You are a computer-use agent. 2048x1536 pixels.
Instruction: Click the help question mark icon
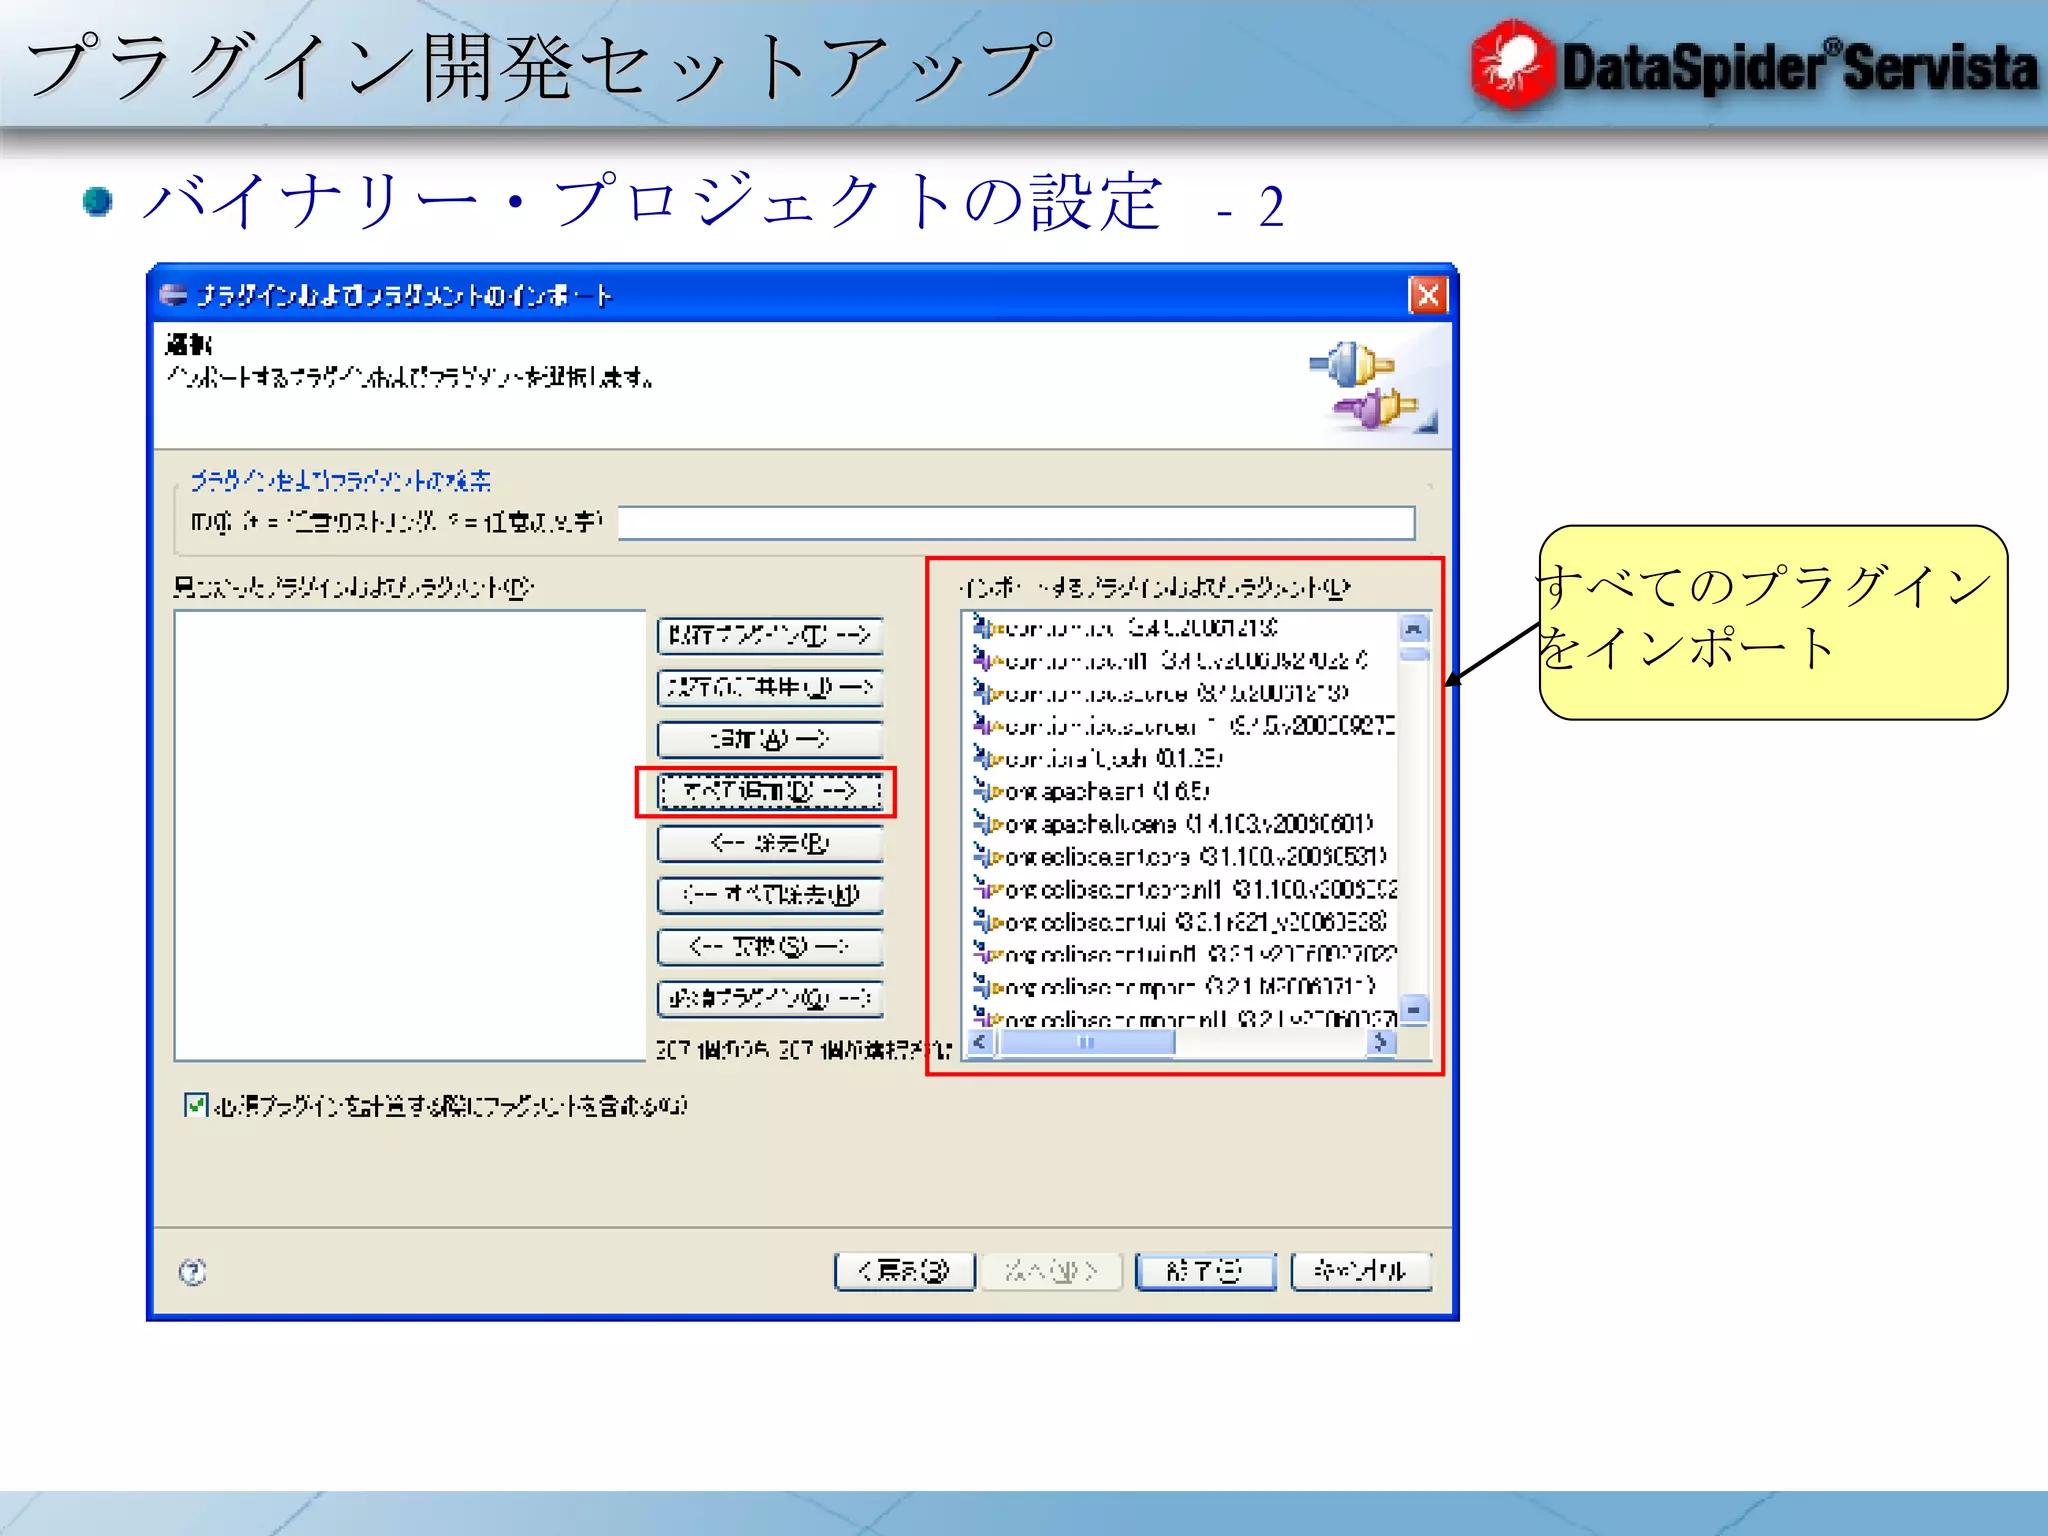click(192, 1272)
